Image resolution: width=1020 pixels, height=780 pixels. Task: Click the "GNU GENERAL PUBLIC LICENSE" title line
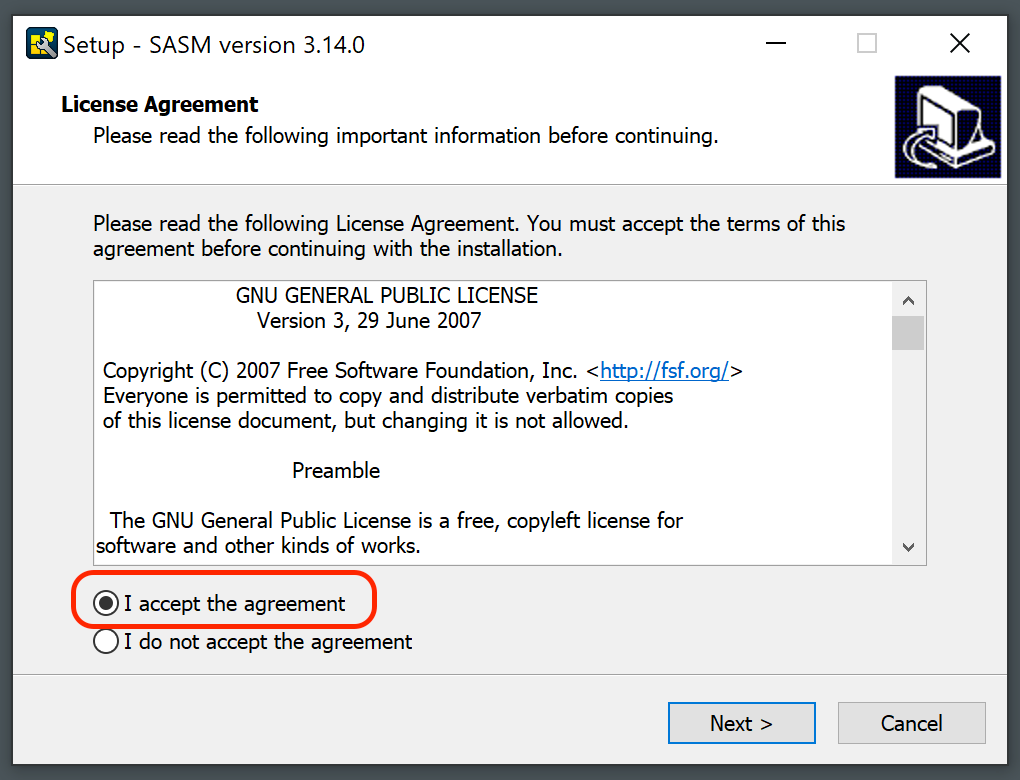386,296
